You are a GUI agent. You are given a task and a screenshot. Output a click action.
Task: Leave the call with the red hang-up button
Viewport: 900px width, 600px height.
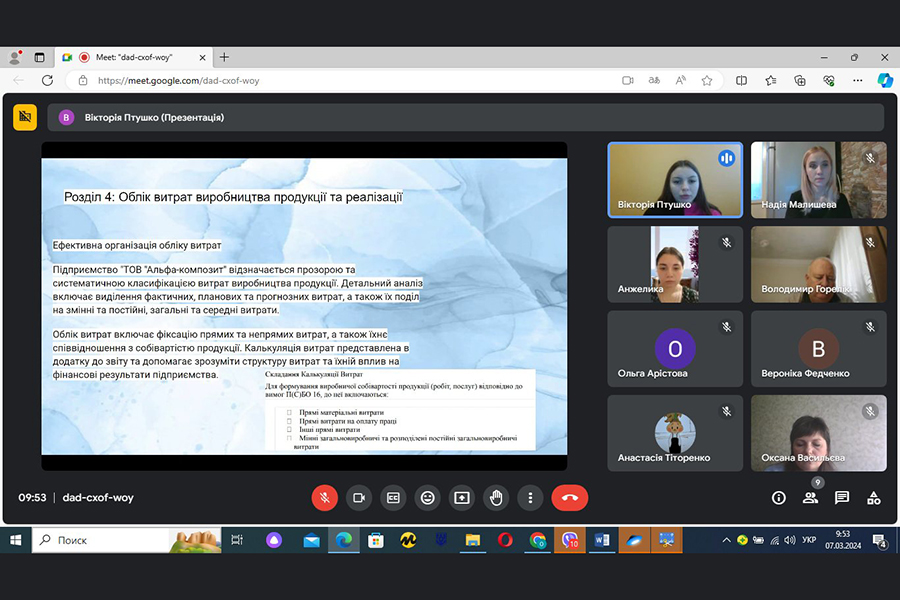569,498
